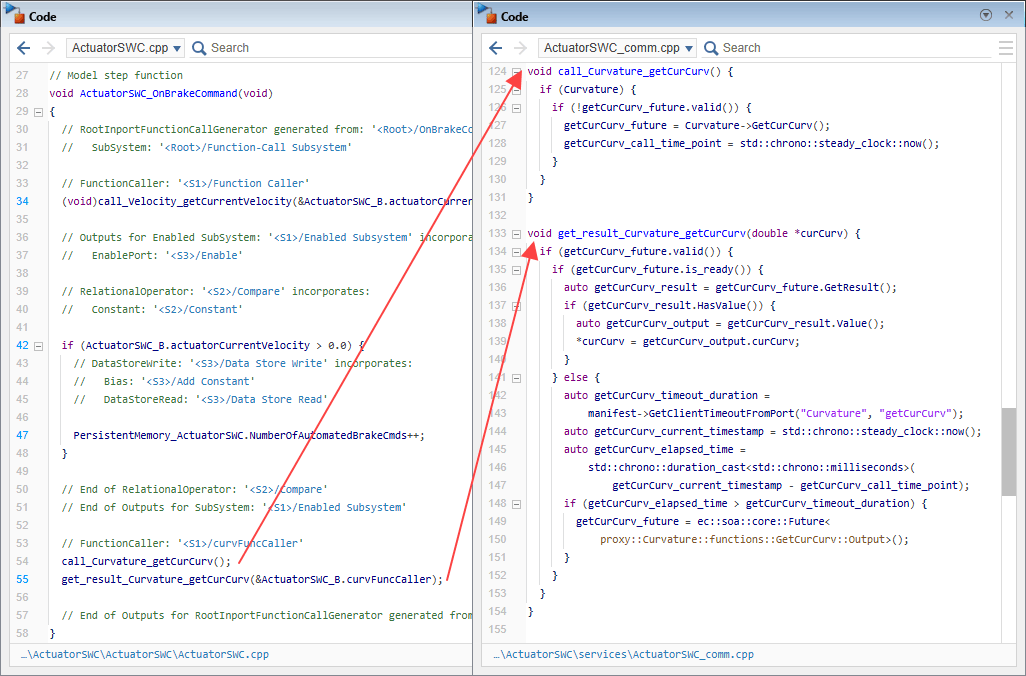Click '*curCurv = getCurCurv_output.curCurv' line
This screenshot has height=676, width=1026.
688,342
